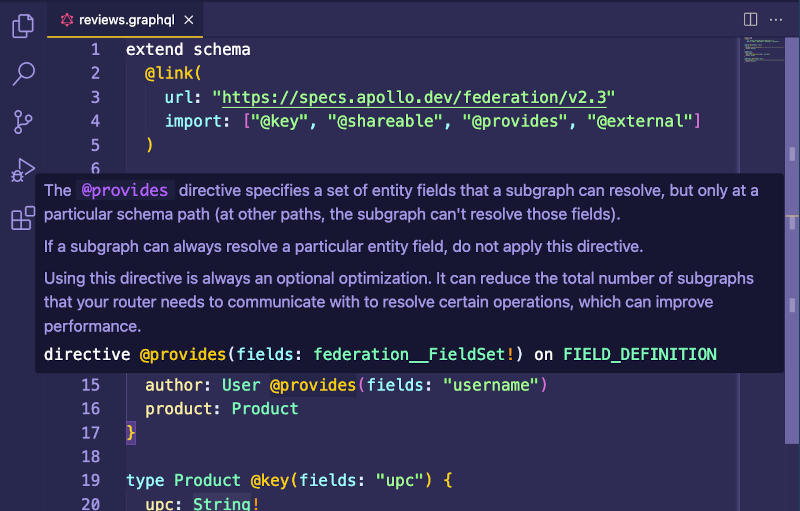The height and width of the screenshot is (511, 800).
Task: Click the closing brace on line 17
Action: point(130,433)
